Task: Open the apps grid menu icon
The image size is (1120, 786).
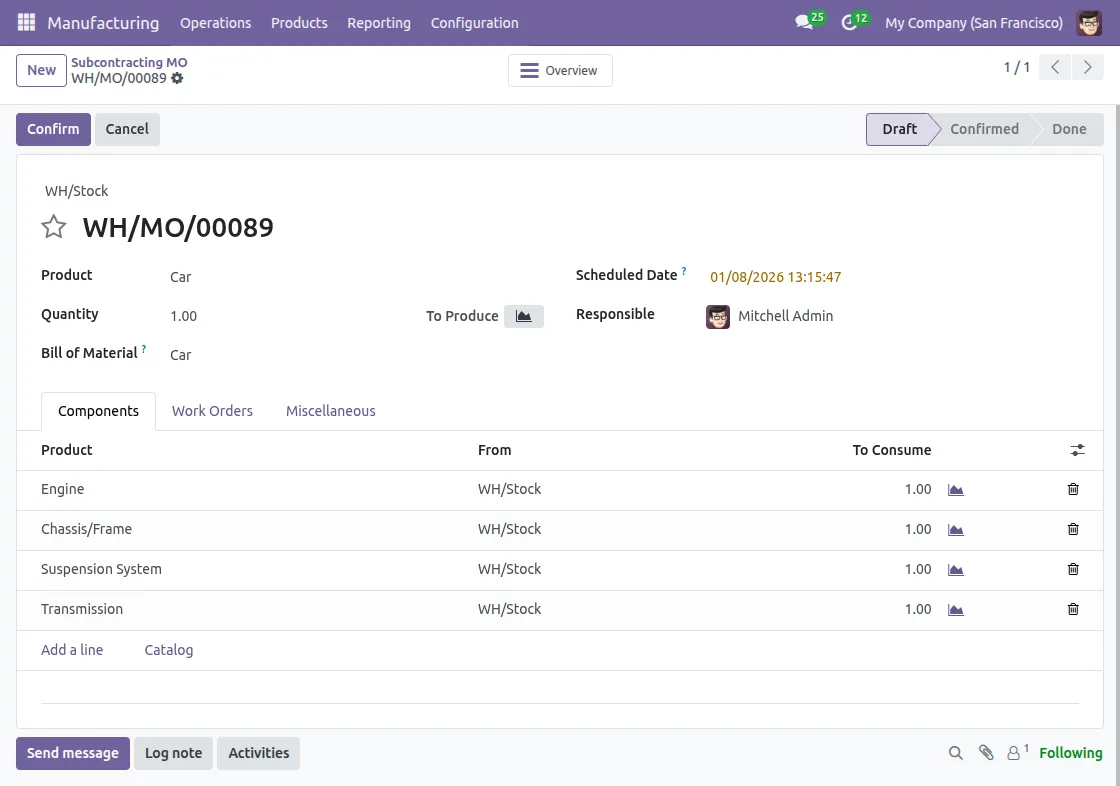Action: coord(26,22)
